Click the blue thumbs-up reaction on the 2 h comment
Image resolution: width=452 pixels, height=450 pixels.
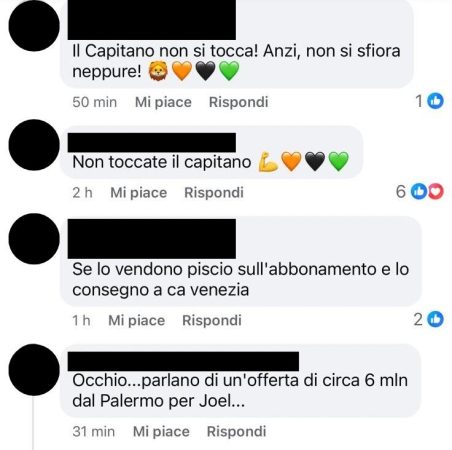(419, 192)
